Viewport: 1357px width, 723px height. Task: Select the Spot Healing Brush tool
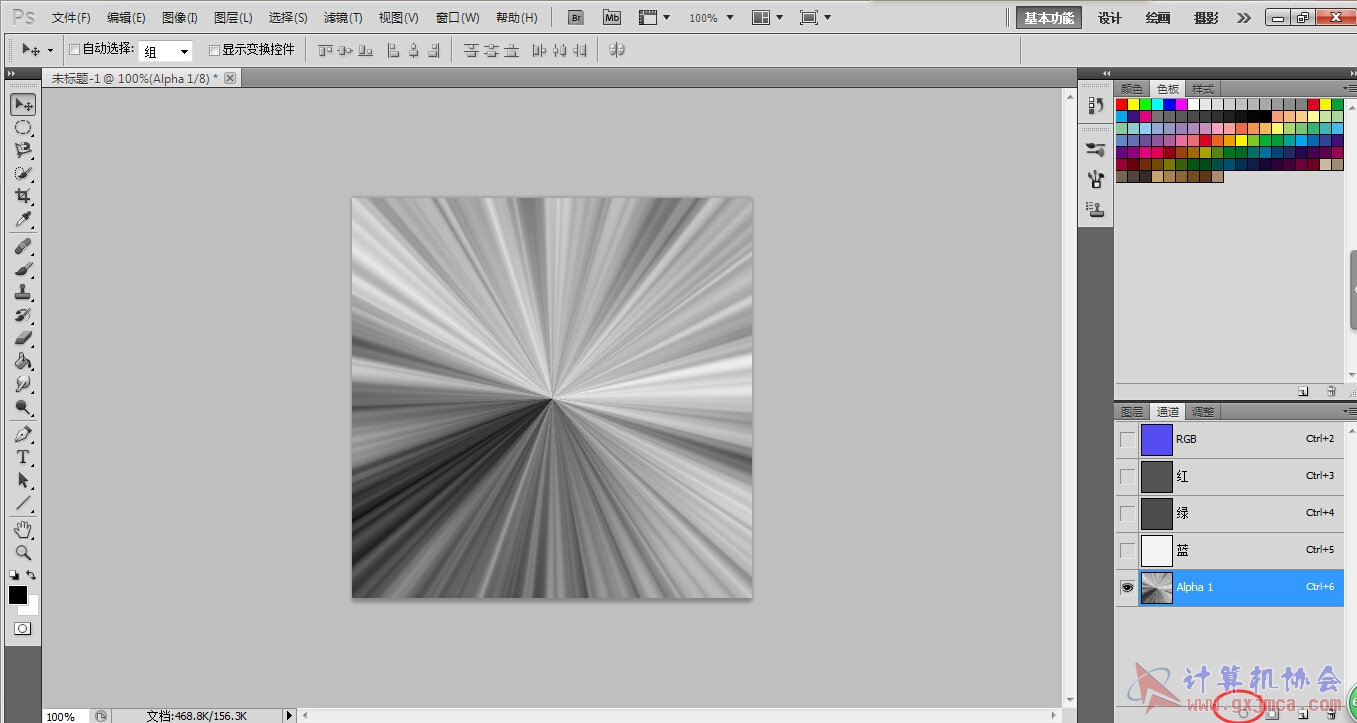tap(23, 247)
